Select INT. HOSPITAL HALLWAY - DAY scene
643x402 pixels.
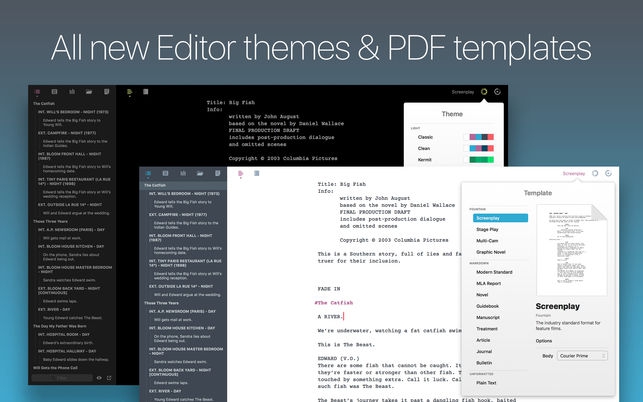click(x=67, y=351)
